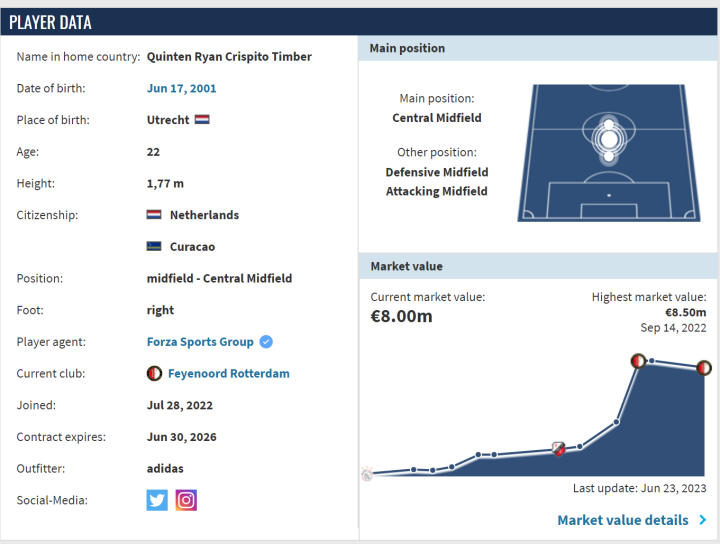Open the Market value details link
Screen dimensions: 720x544
click(x=622, y=520)
